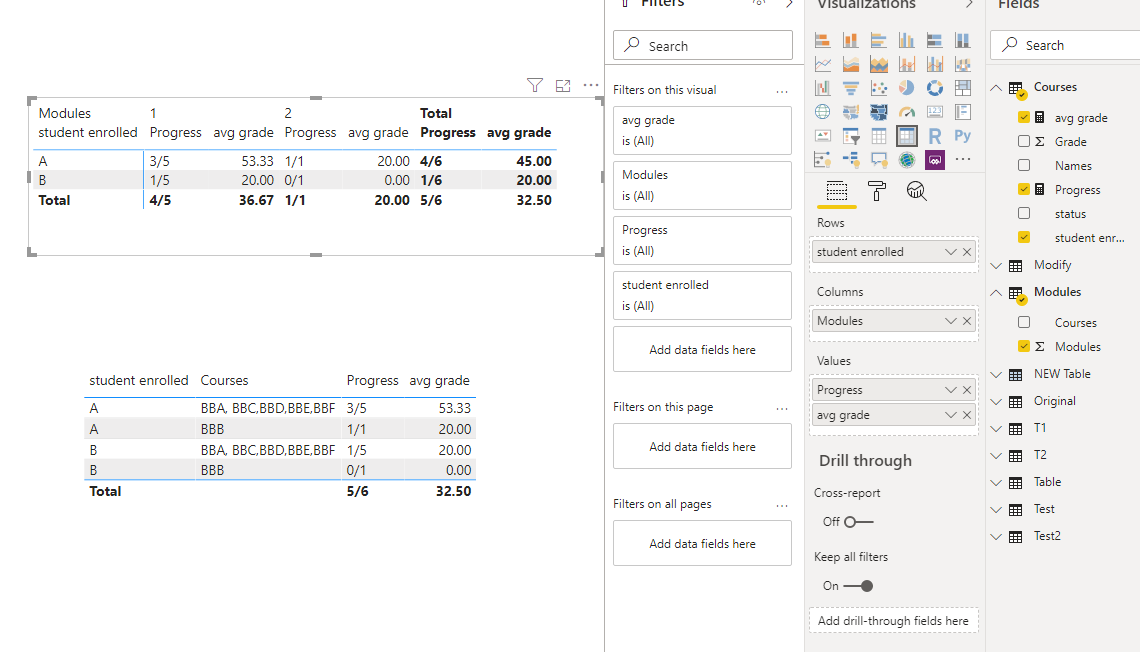1140x652 pixels.
Task: Click Add data fields in page filters
Action: click(702, 446)
